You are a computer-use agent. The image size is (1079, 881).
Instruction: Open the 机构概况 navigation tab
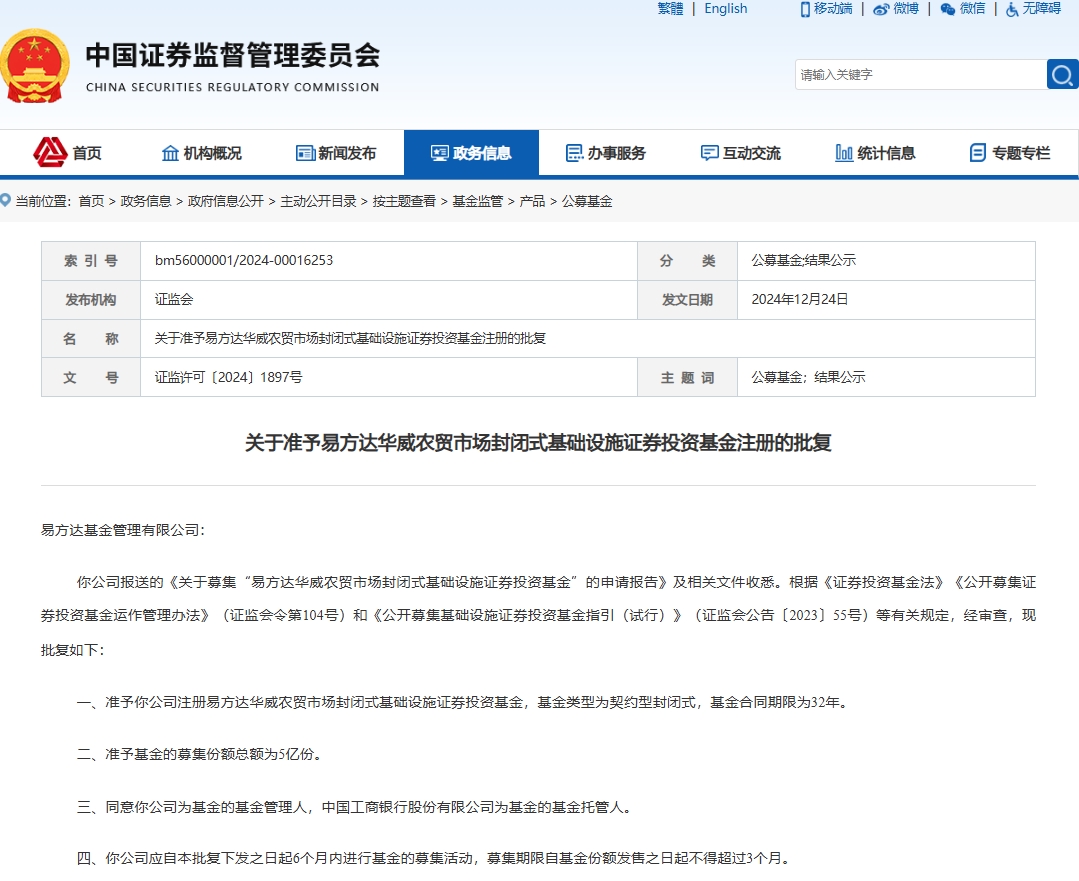[x=202, y=153]
